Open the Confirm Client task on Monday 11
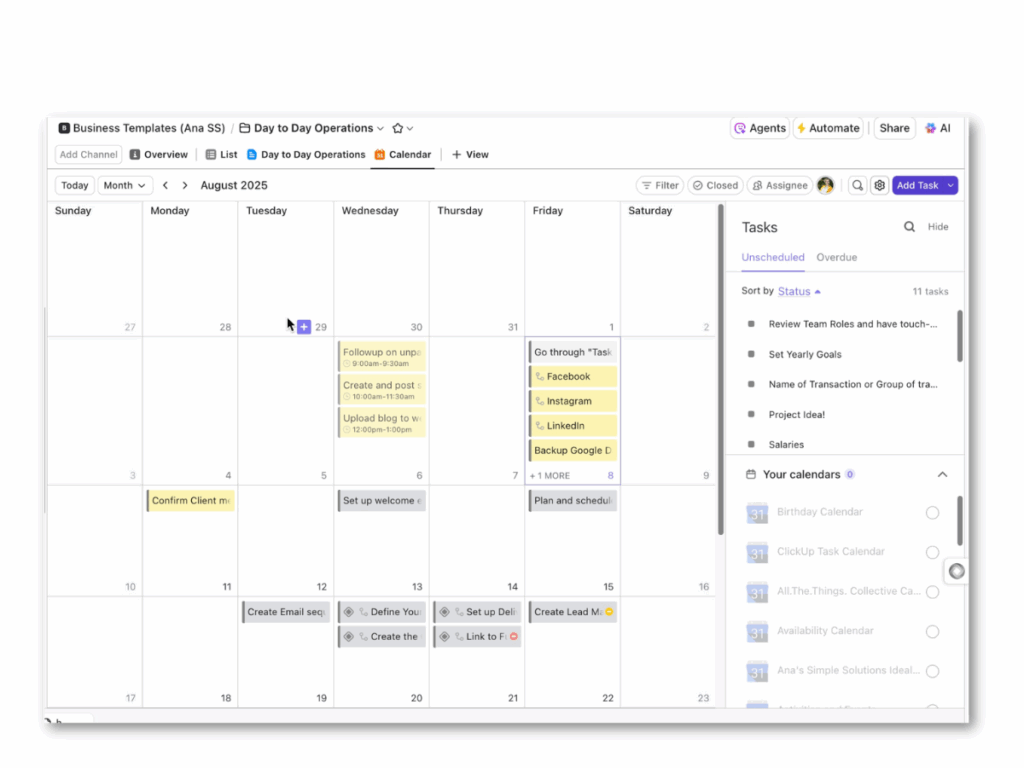This screenshot has height=768, width=1024. coord(191,501)
